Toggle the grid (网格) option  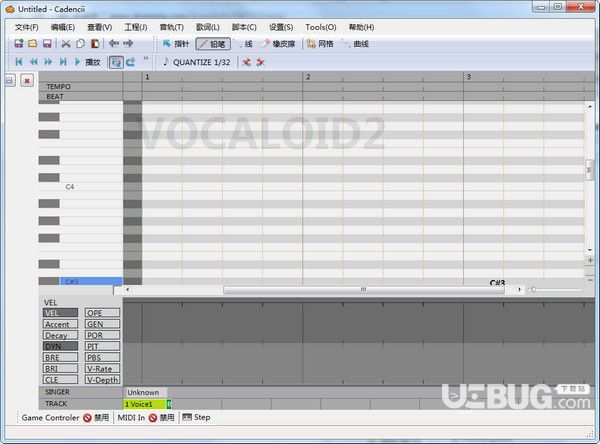click(x=320, y=44)
